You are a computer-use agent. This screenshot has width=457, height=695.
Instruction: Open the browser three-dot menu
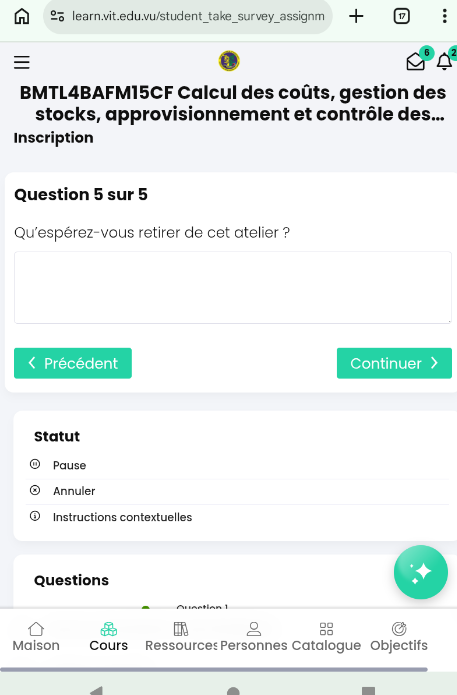pyautogui.click(x=444, y=16)
